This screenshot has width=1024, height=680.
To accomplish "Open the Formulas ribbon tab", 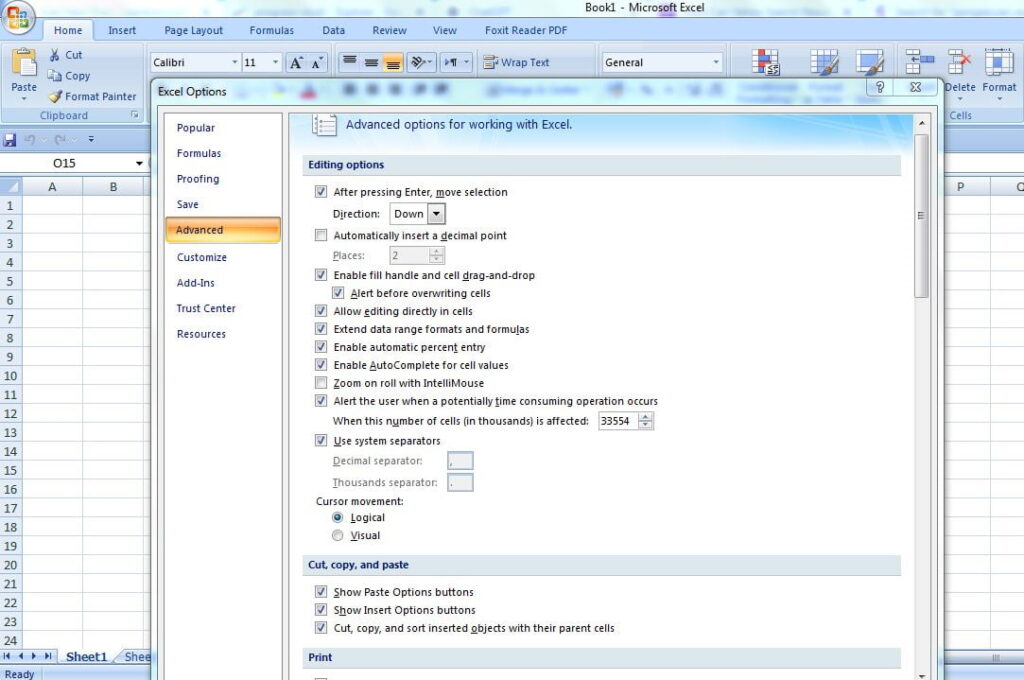I will (272, 31).
